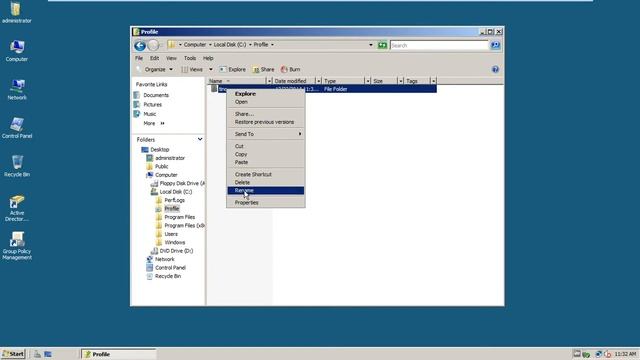Choose Delete in the context menu
640x360 pixels.
[266, 182]
